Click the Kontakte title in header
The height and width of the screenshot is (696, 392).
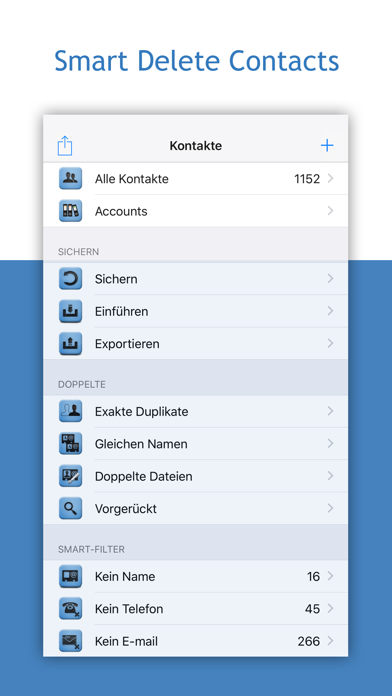click(x=196, y=146)
